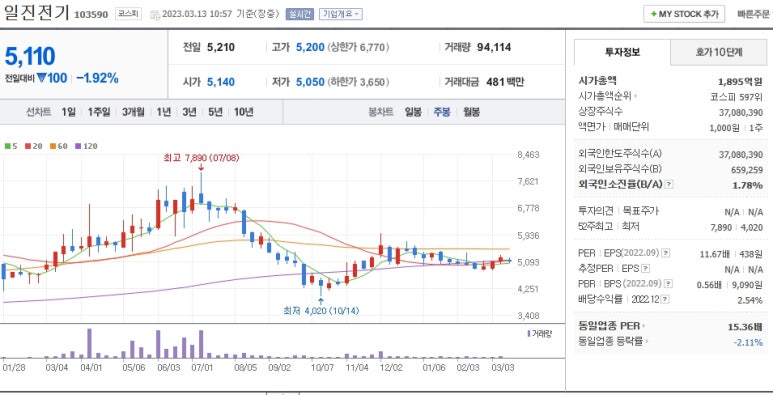Select the 3년 line chart range
The height and width of the screenshot is (395, 773).
tap(189, 112)
